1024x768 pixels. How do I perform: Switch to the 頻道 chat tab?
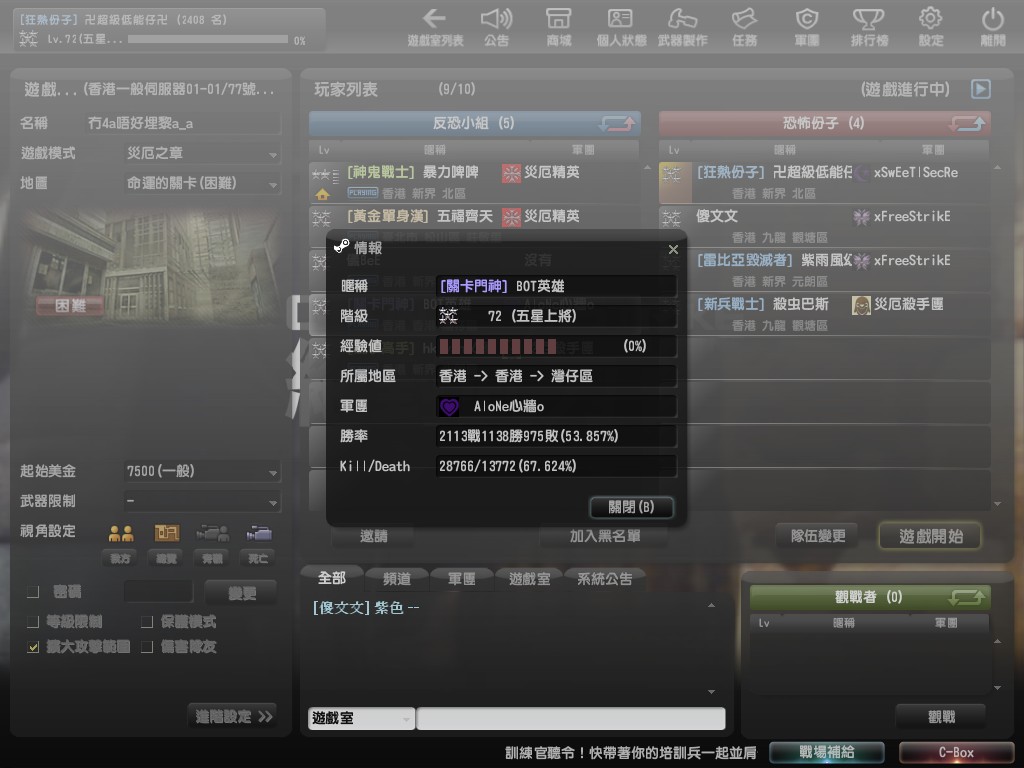point(396,579)
